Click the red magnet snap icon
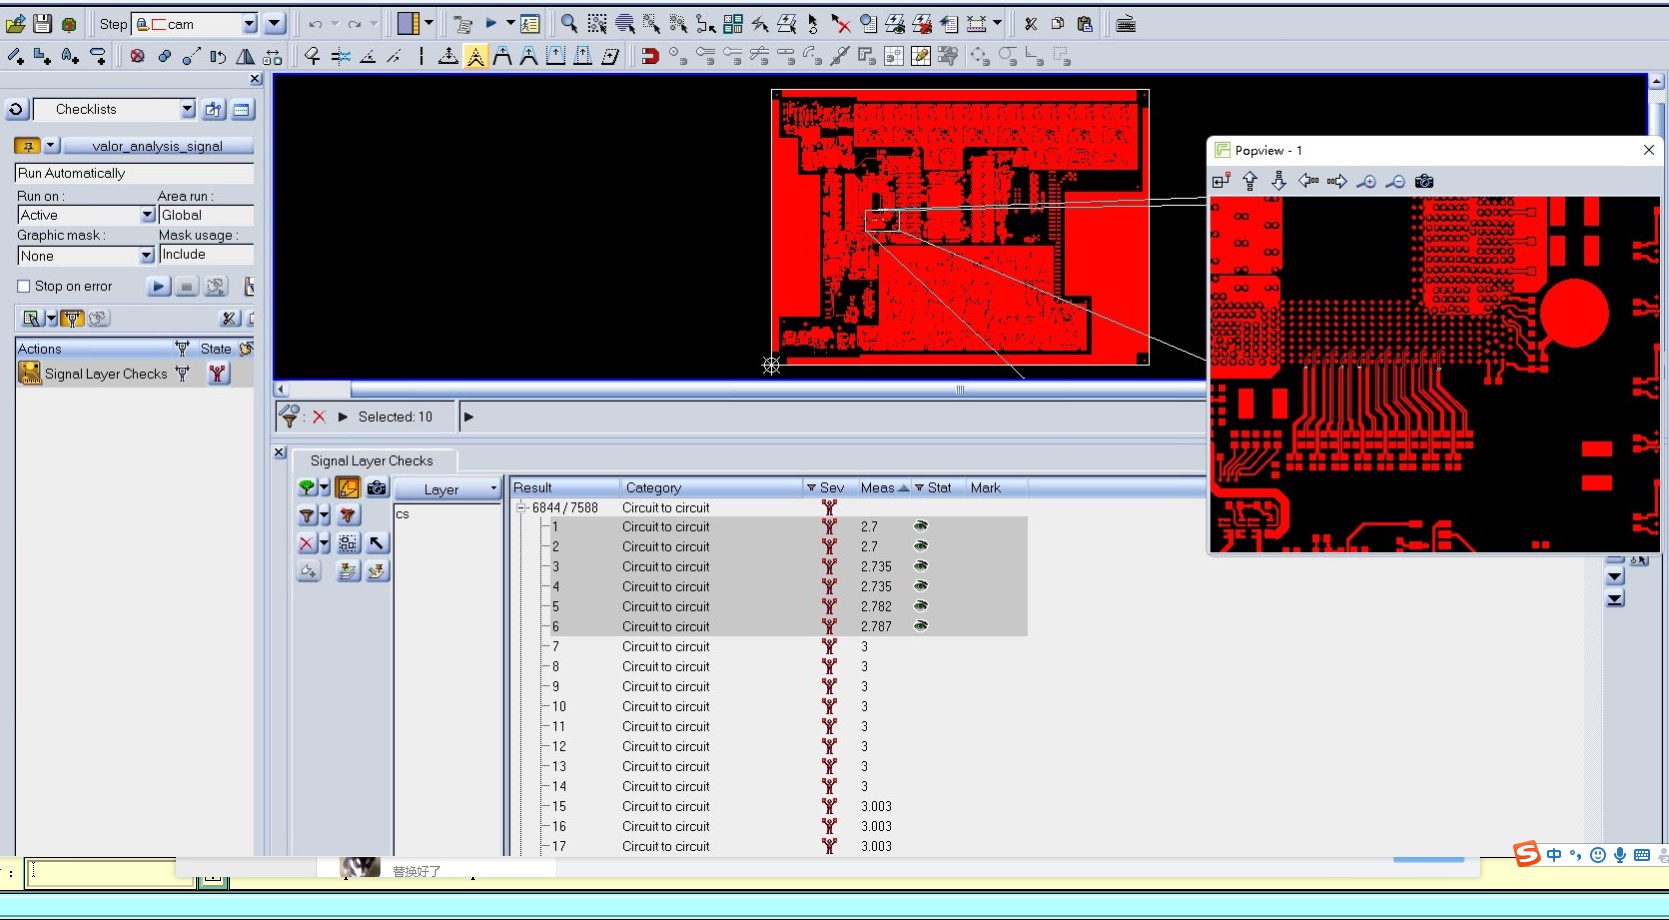Viewport: 1669px width, 920px height. tap(650, 56)
